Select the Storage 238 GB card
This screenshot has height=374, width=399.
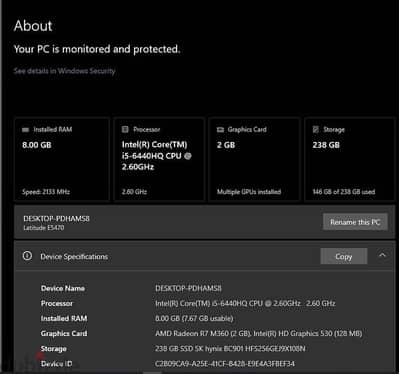[x=350, y=159]
